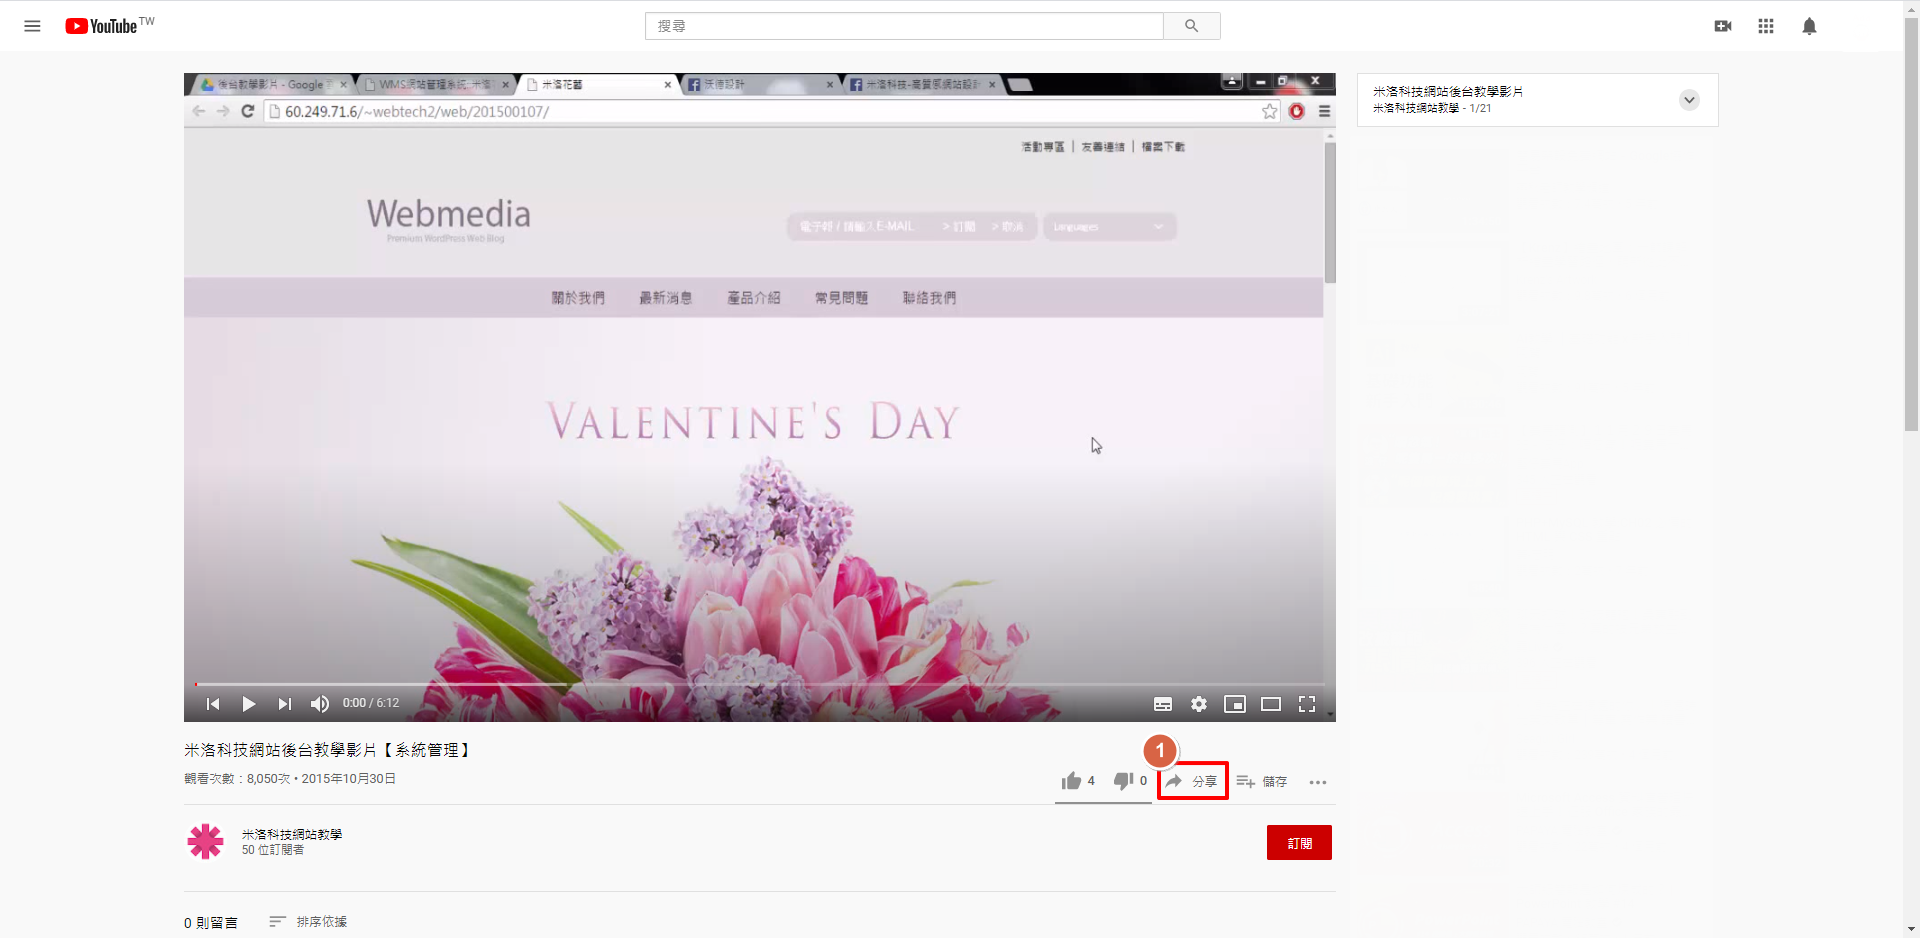Mute the video volume
The height and width of the screenshot is (938, 1920).
[x=320, y=704]
